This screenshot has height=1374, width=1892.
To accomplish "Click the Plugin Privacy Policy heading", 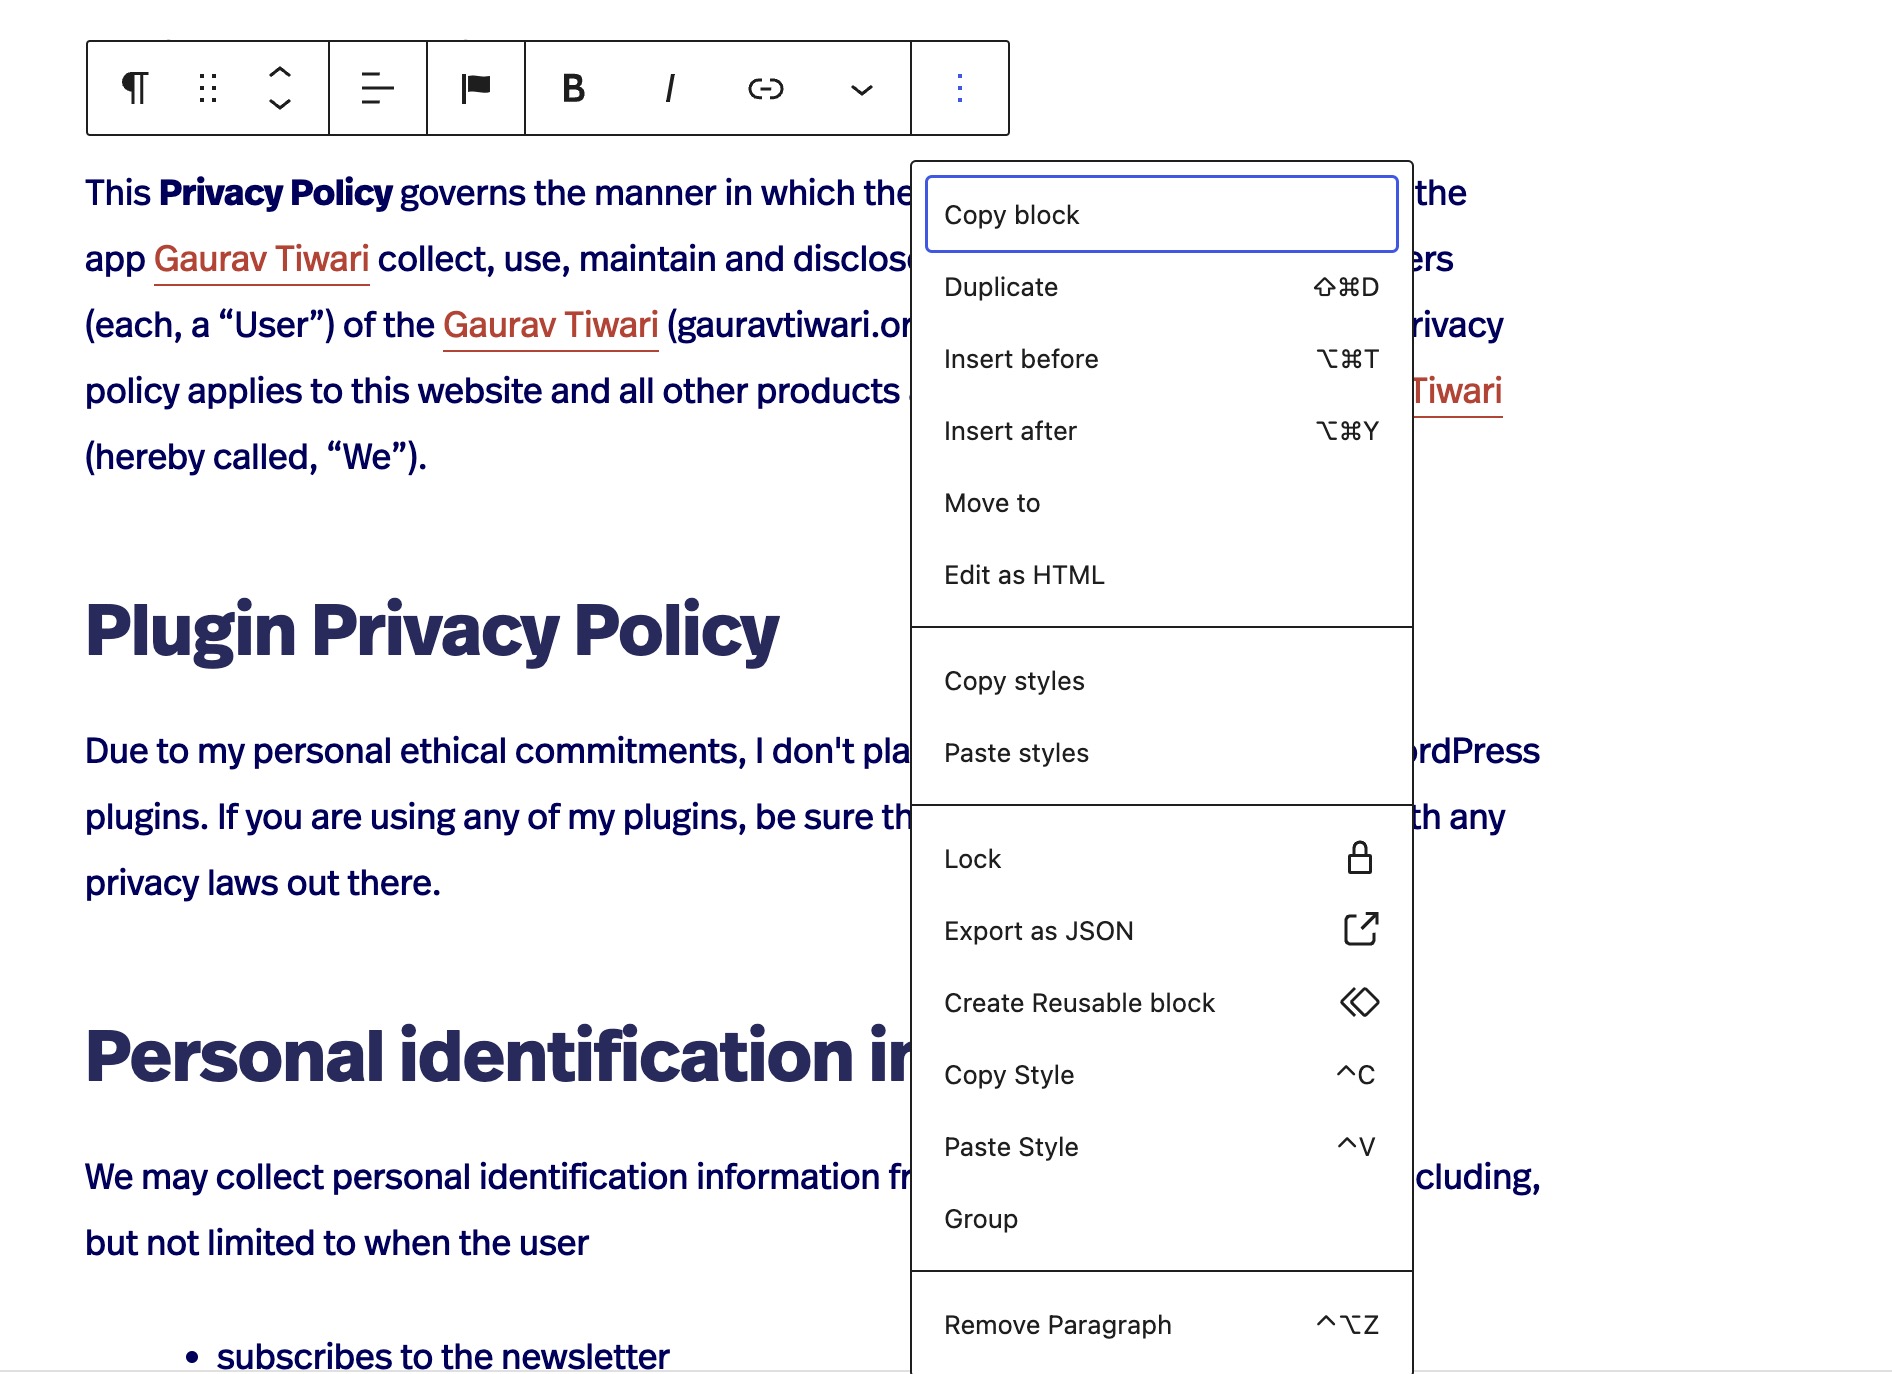I will click(x=432, y=631).
